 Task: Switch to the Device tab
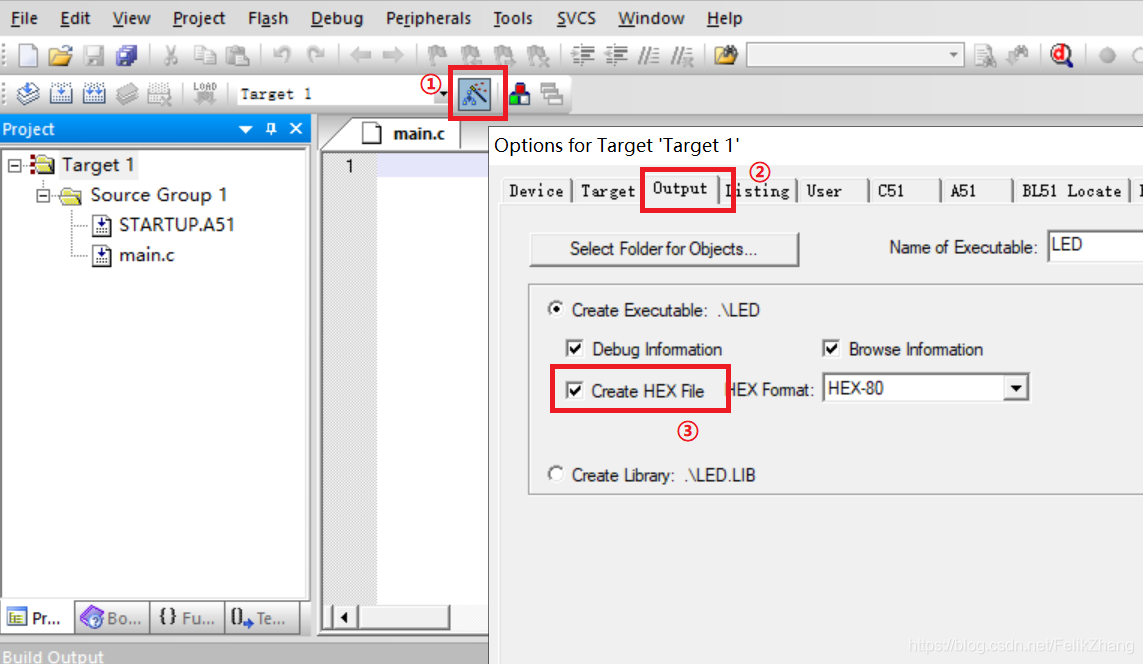(537, 191)
